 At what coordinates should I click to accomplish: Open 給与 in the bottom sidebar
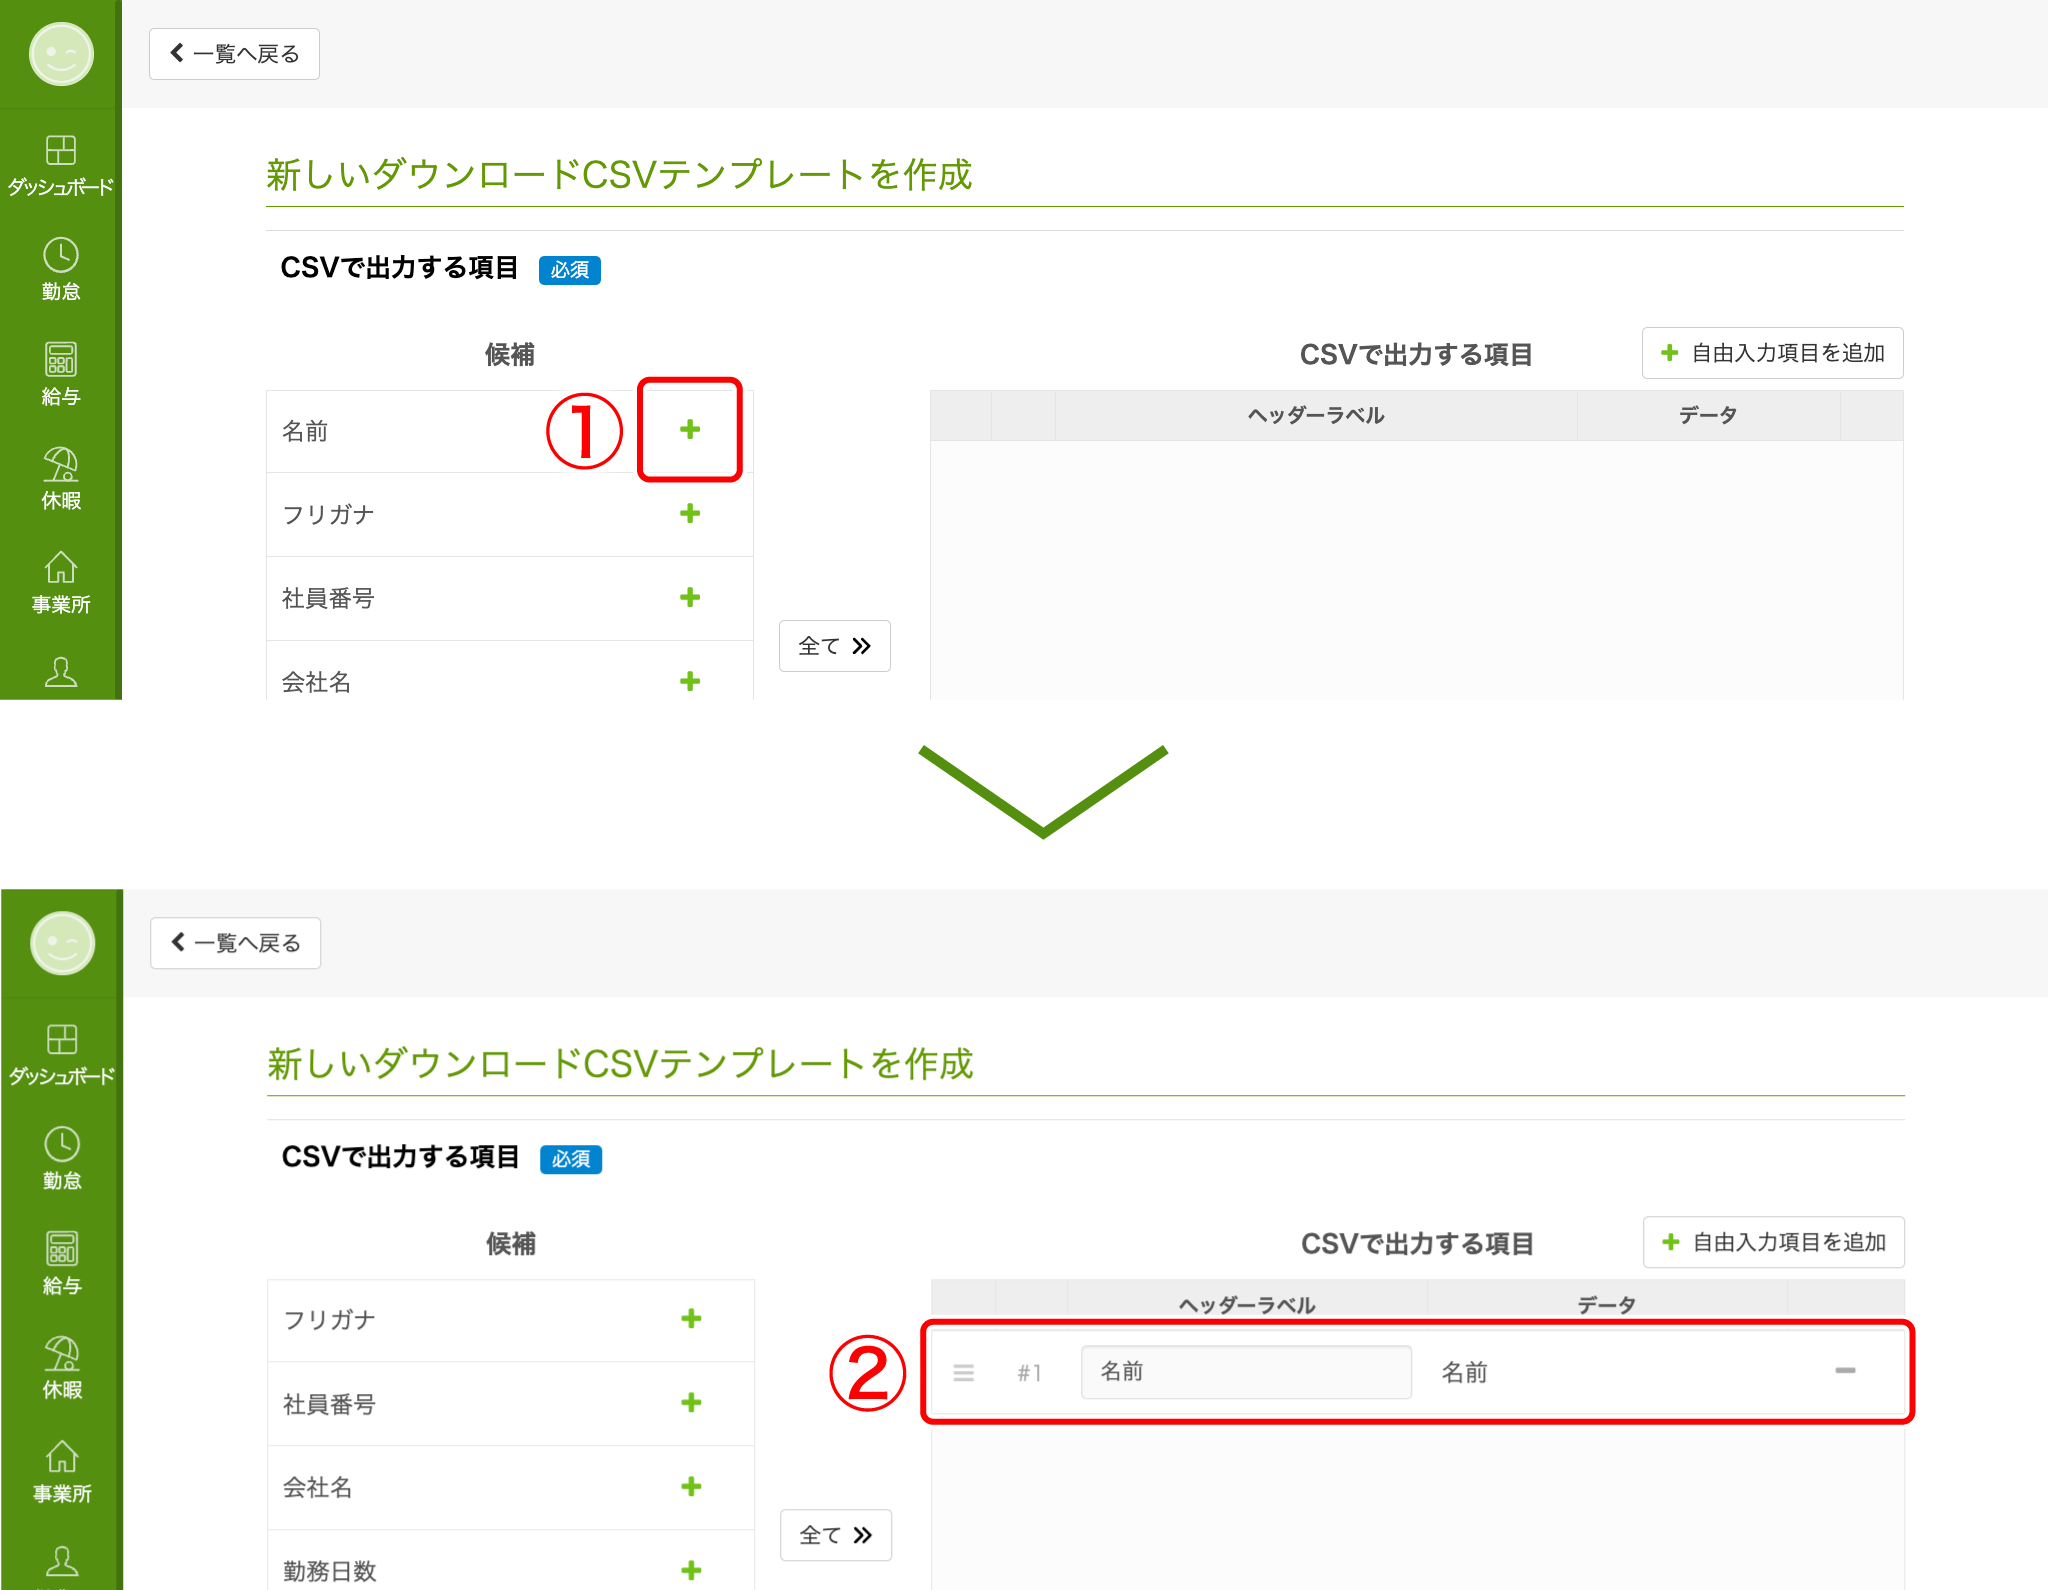[62, 1262]
